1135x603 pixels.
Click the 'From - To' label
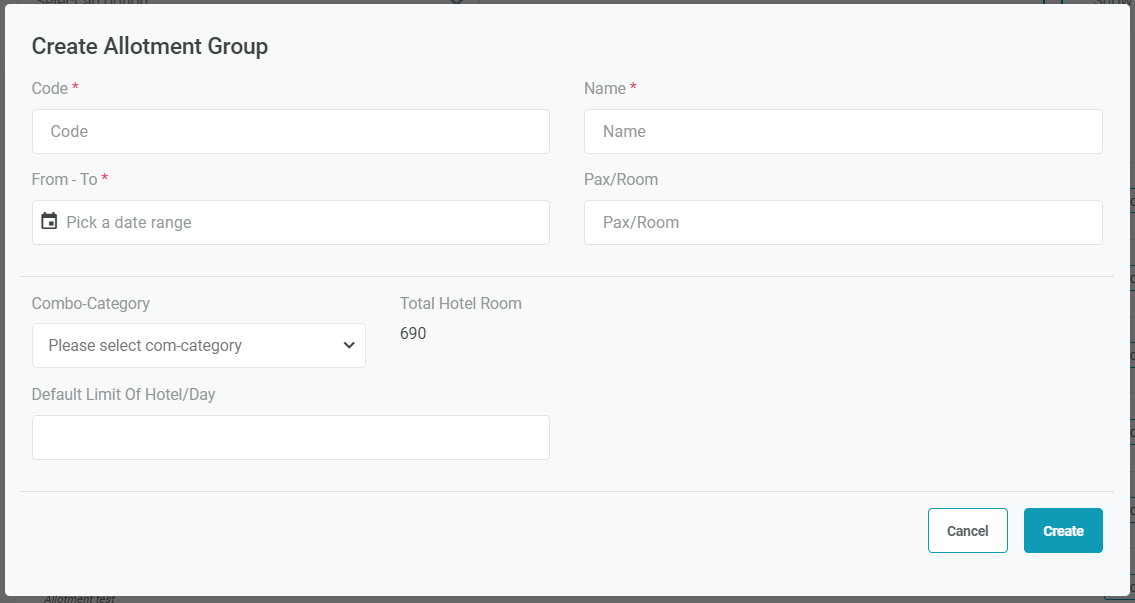(65, 179)
